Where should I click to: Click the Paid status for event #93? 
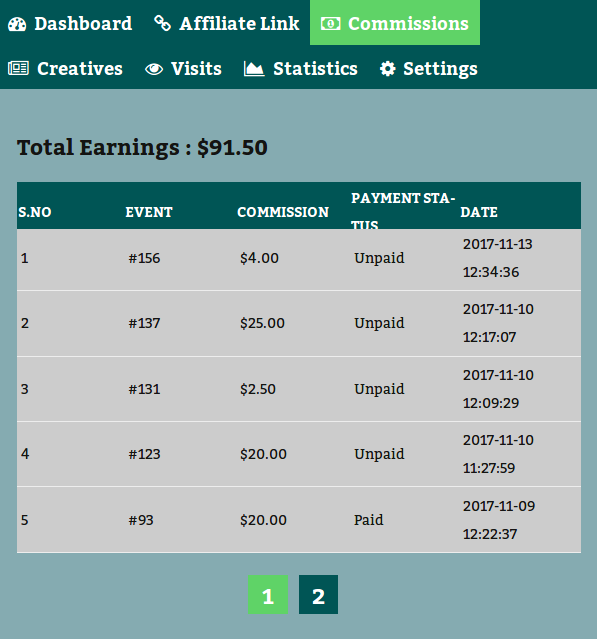coord(368,520)
